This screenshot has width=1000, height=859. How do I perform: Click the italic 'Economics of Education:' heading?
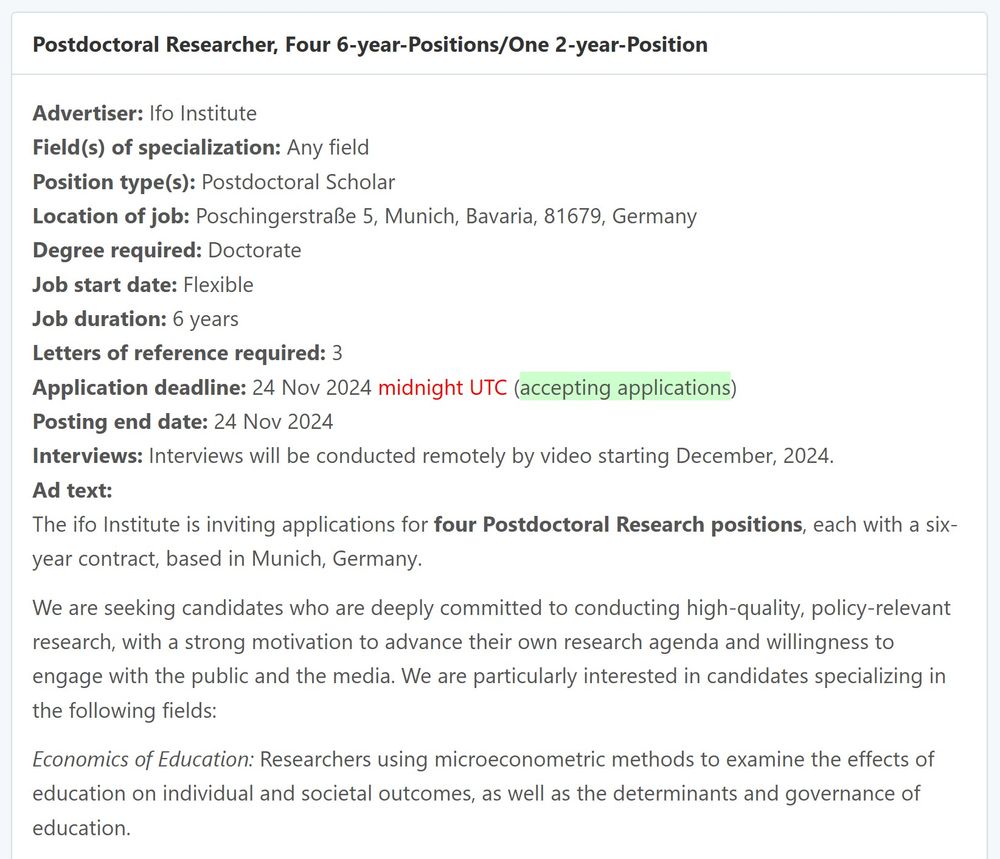tap(143, 760)
